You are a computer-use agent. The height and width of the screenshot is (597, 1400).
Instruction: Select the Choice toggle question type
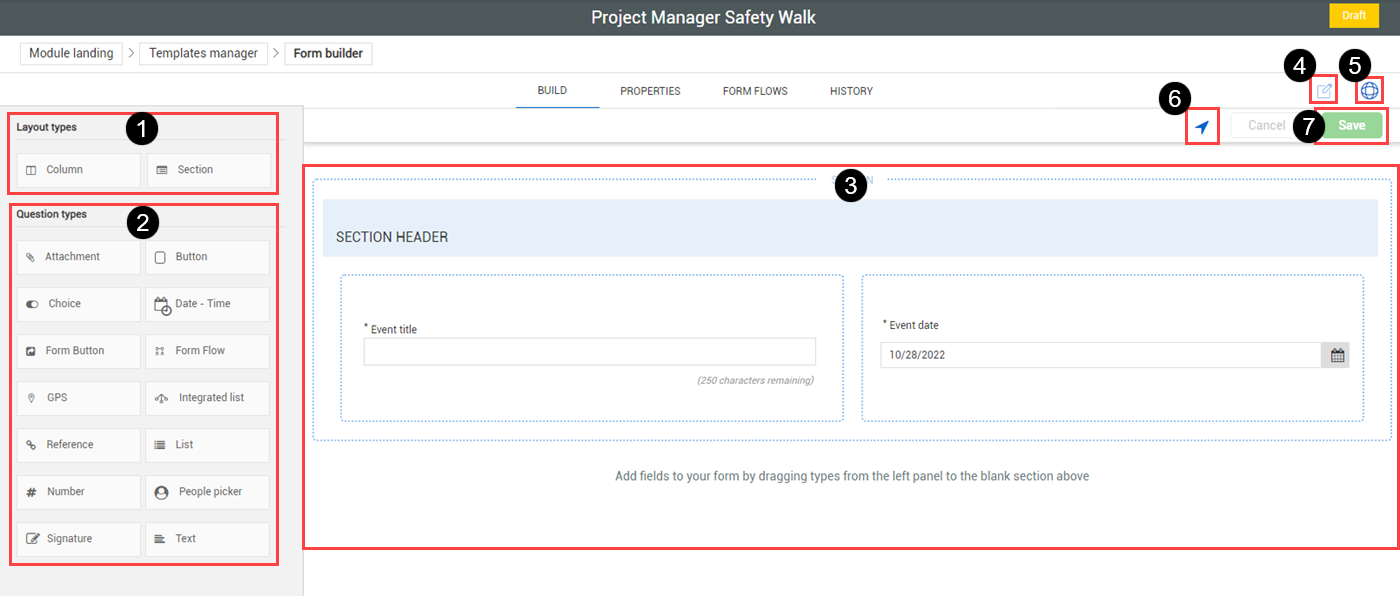[x=79, y=304]
